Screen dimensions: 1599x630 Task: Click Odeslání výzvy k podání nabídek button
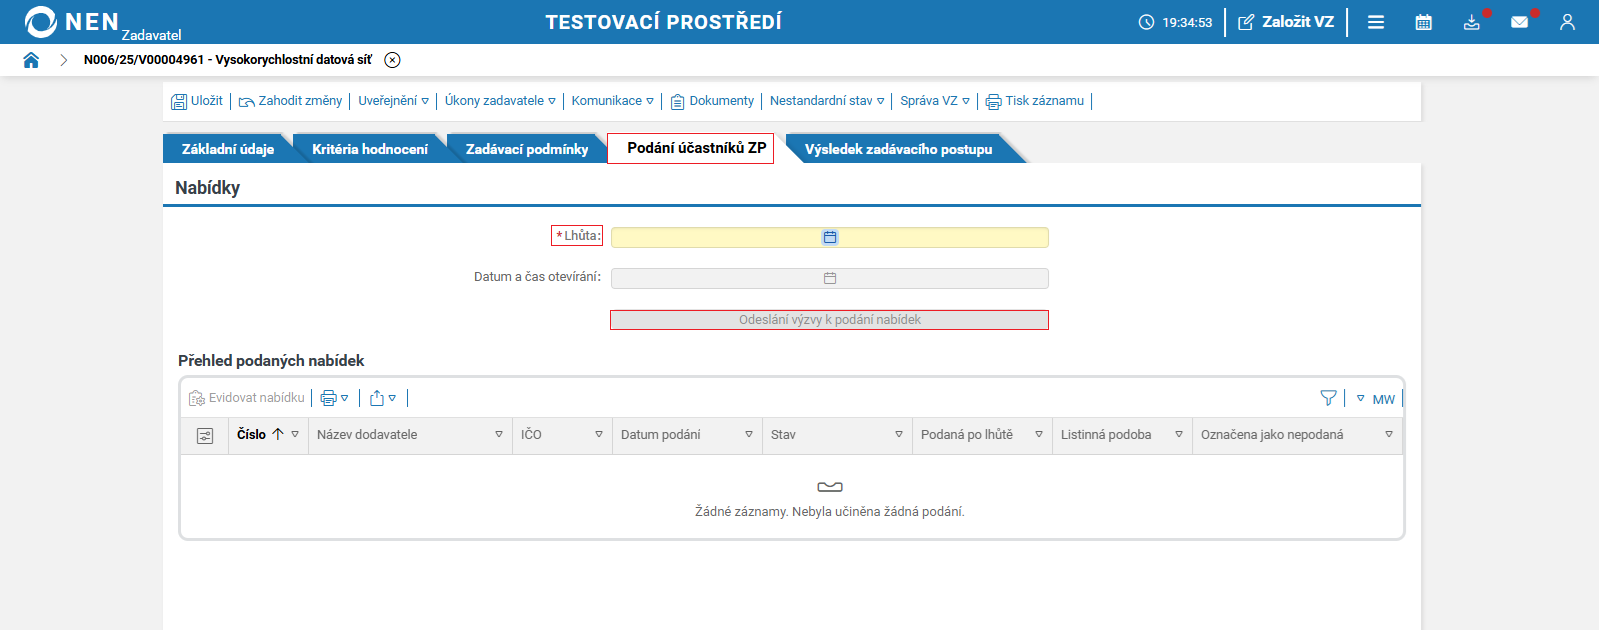[x=830, y=320]
